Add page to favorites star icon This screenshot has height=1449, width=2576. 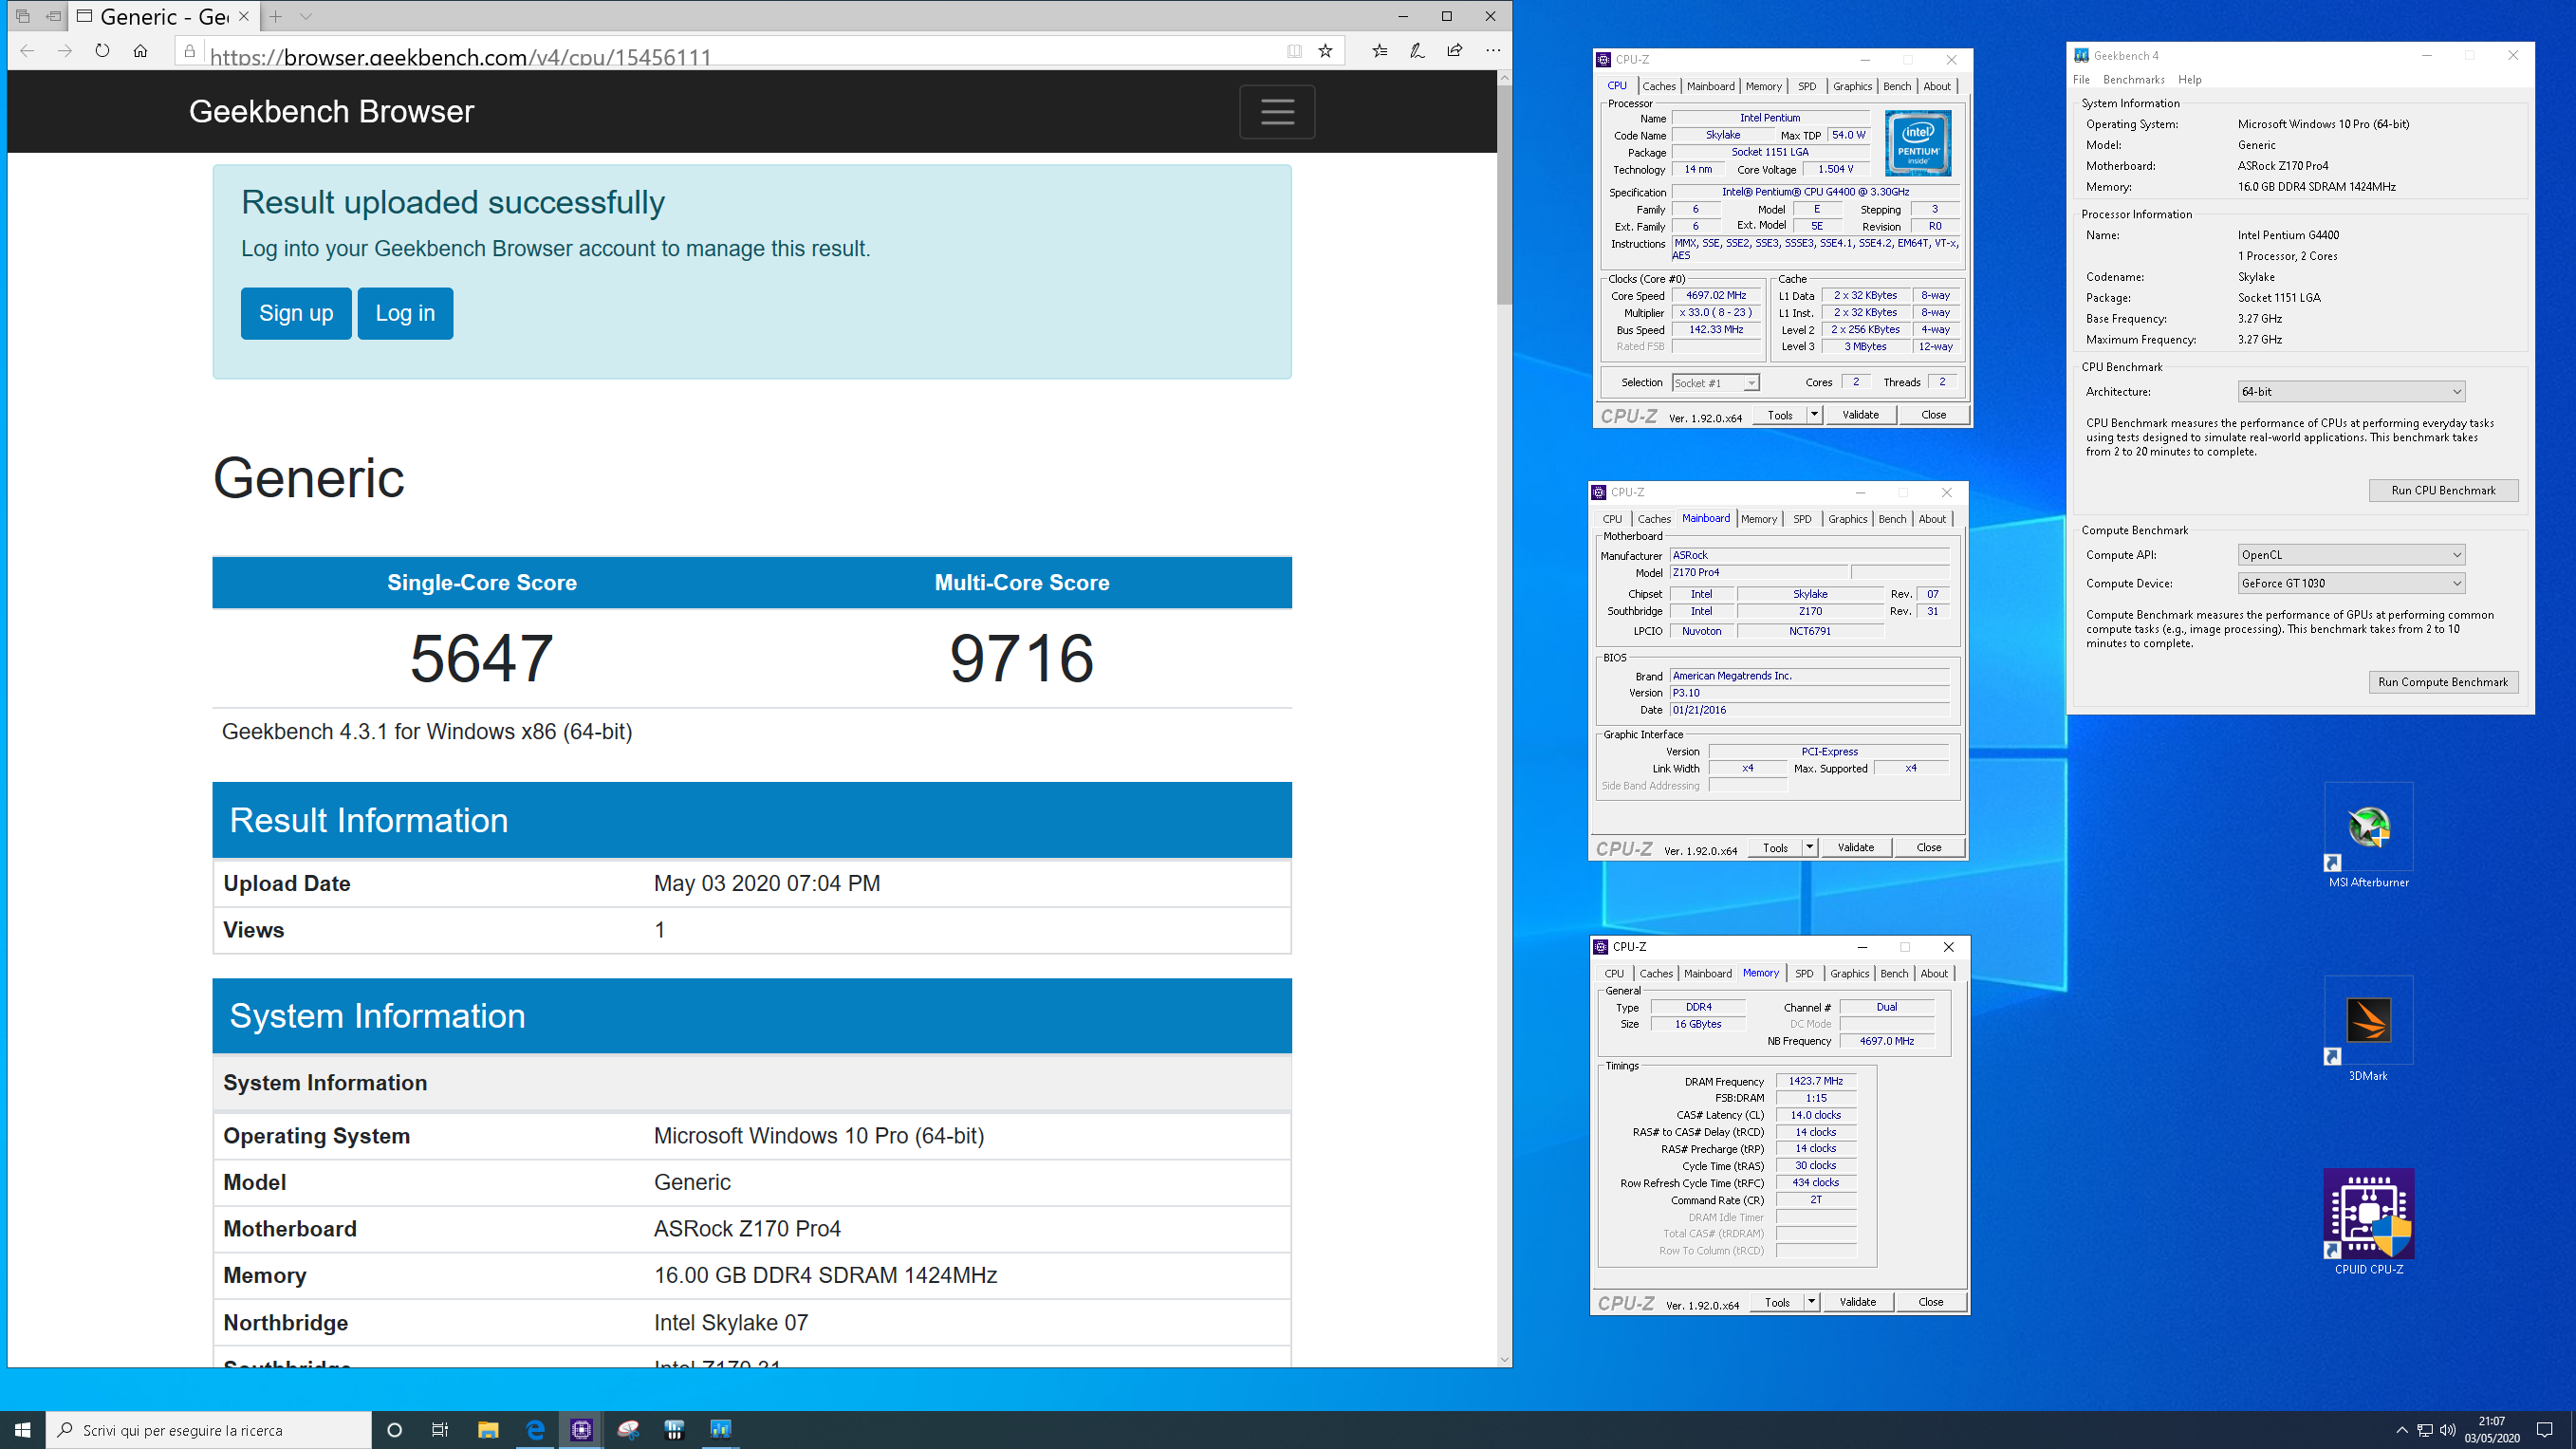point(1325,50)
